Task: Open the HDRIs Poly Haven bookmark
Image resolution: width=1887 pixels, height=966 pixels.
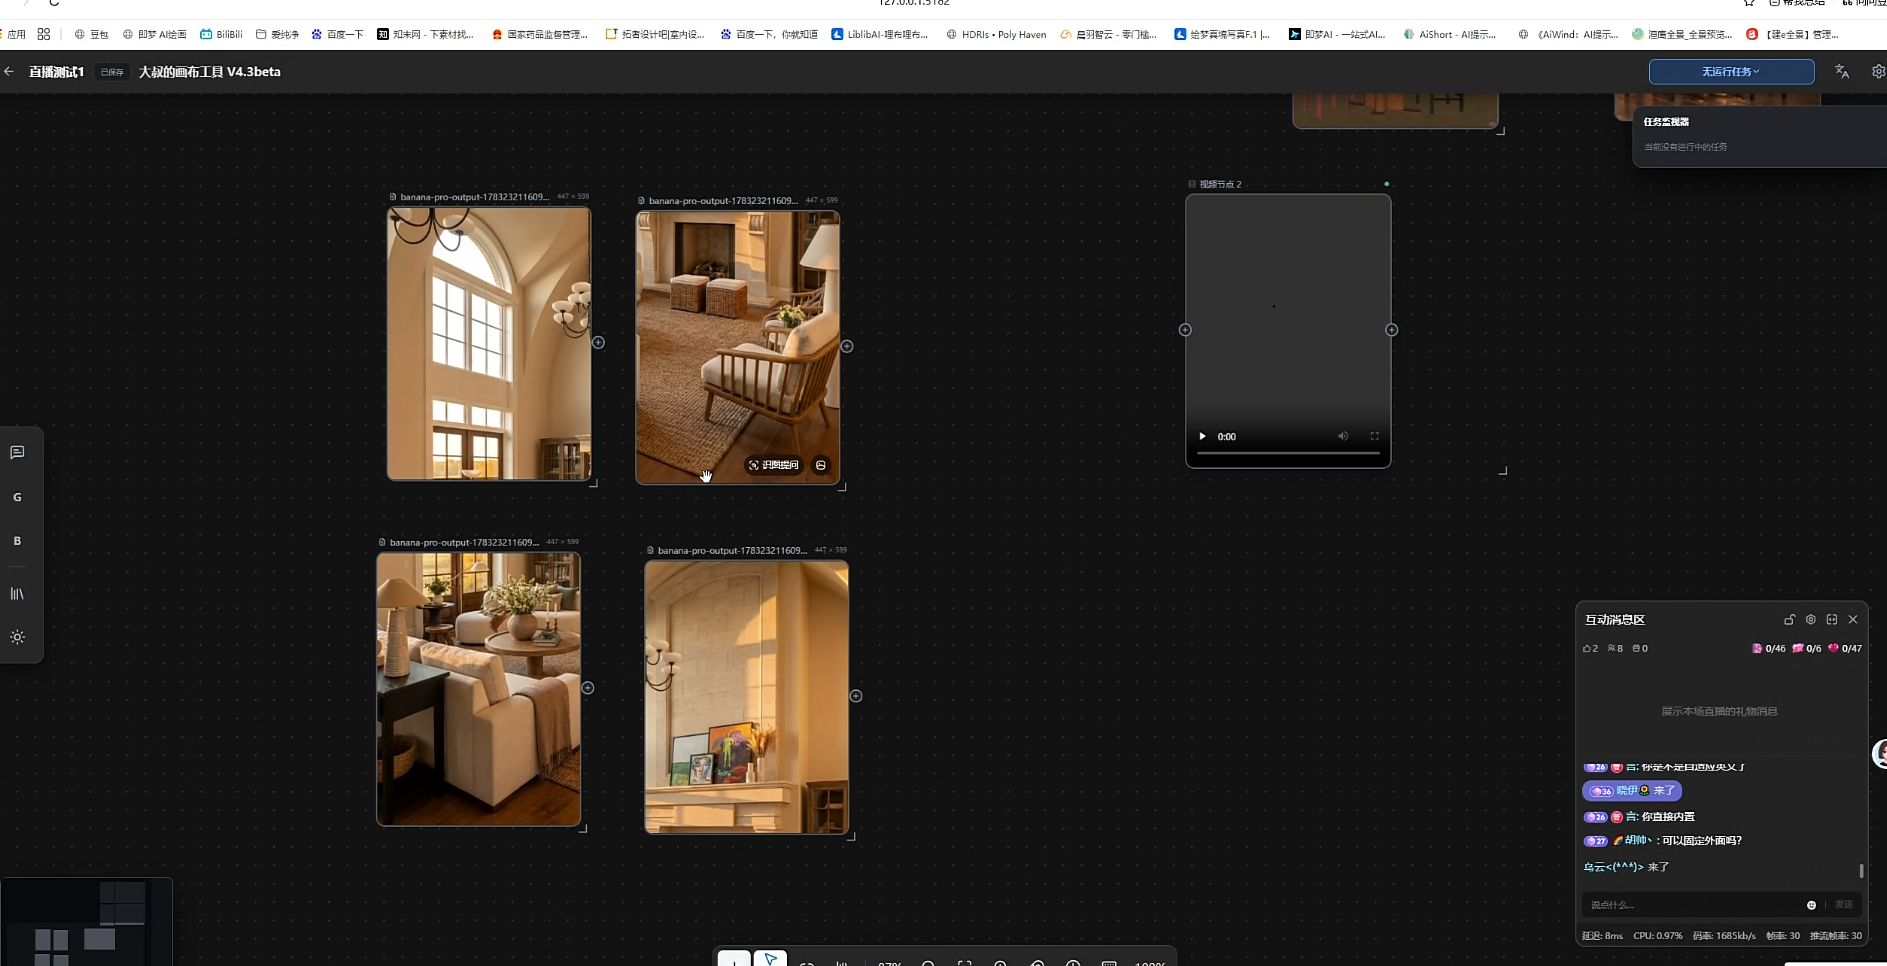Action: 996,34
